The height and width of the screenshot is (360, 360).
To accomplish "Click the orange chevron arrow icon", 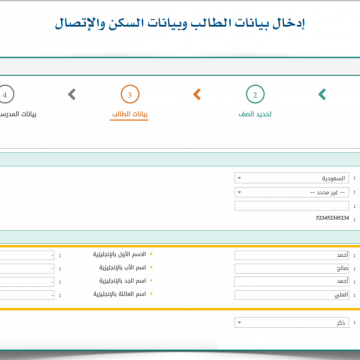I will coord(197,94).
